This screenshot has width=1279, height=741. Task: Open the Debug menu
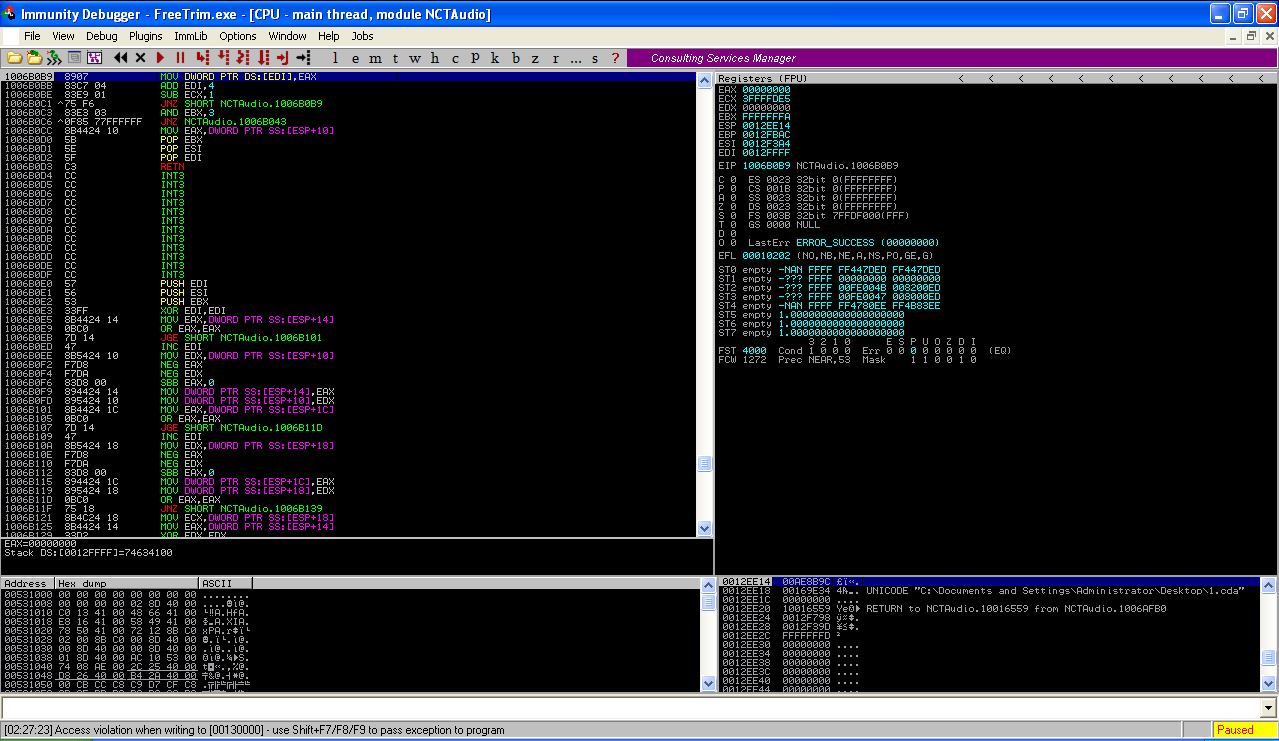[102, 36]
